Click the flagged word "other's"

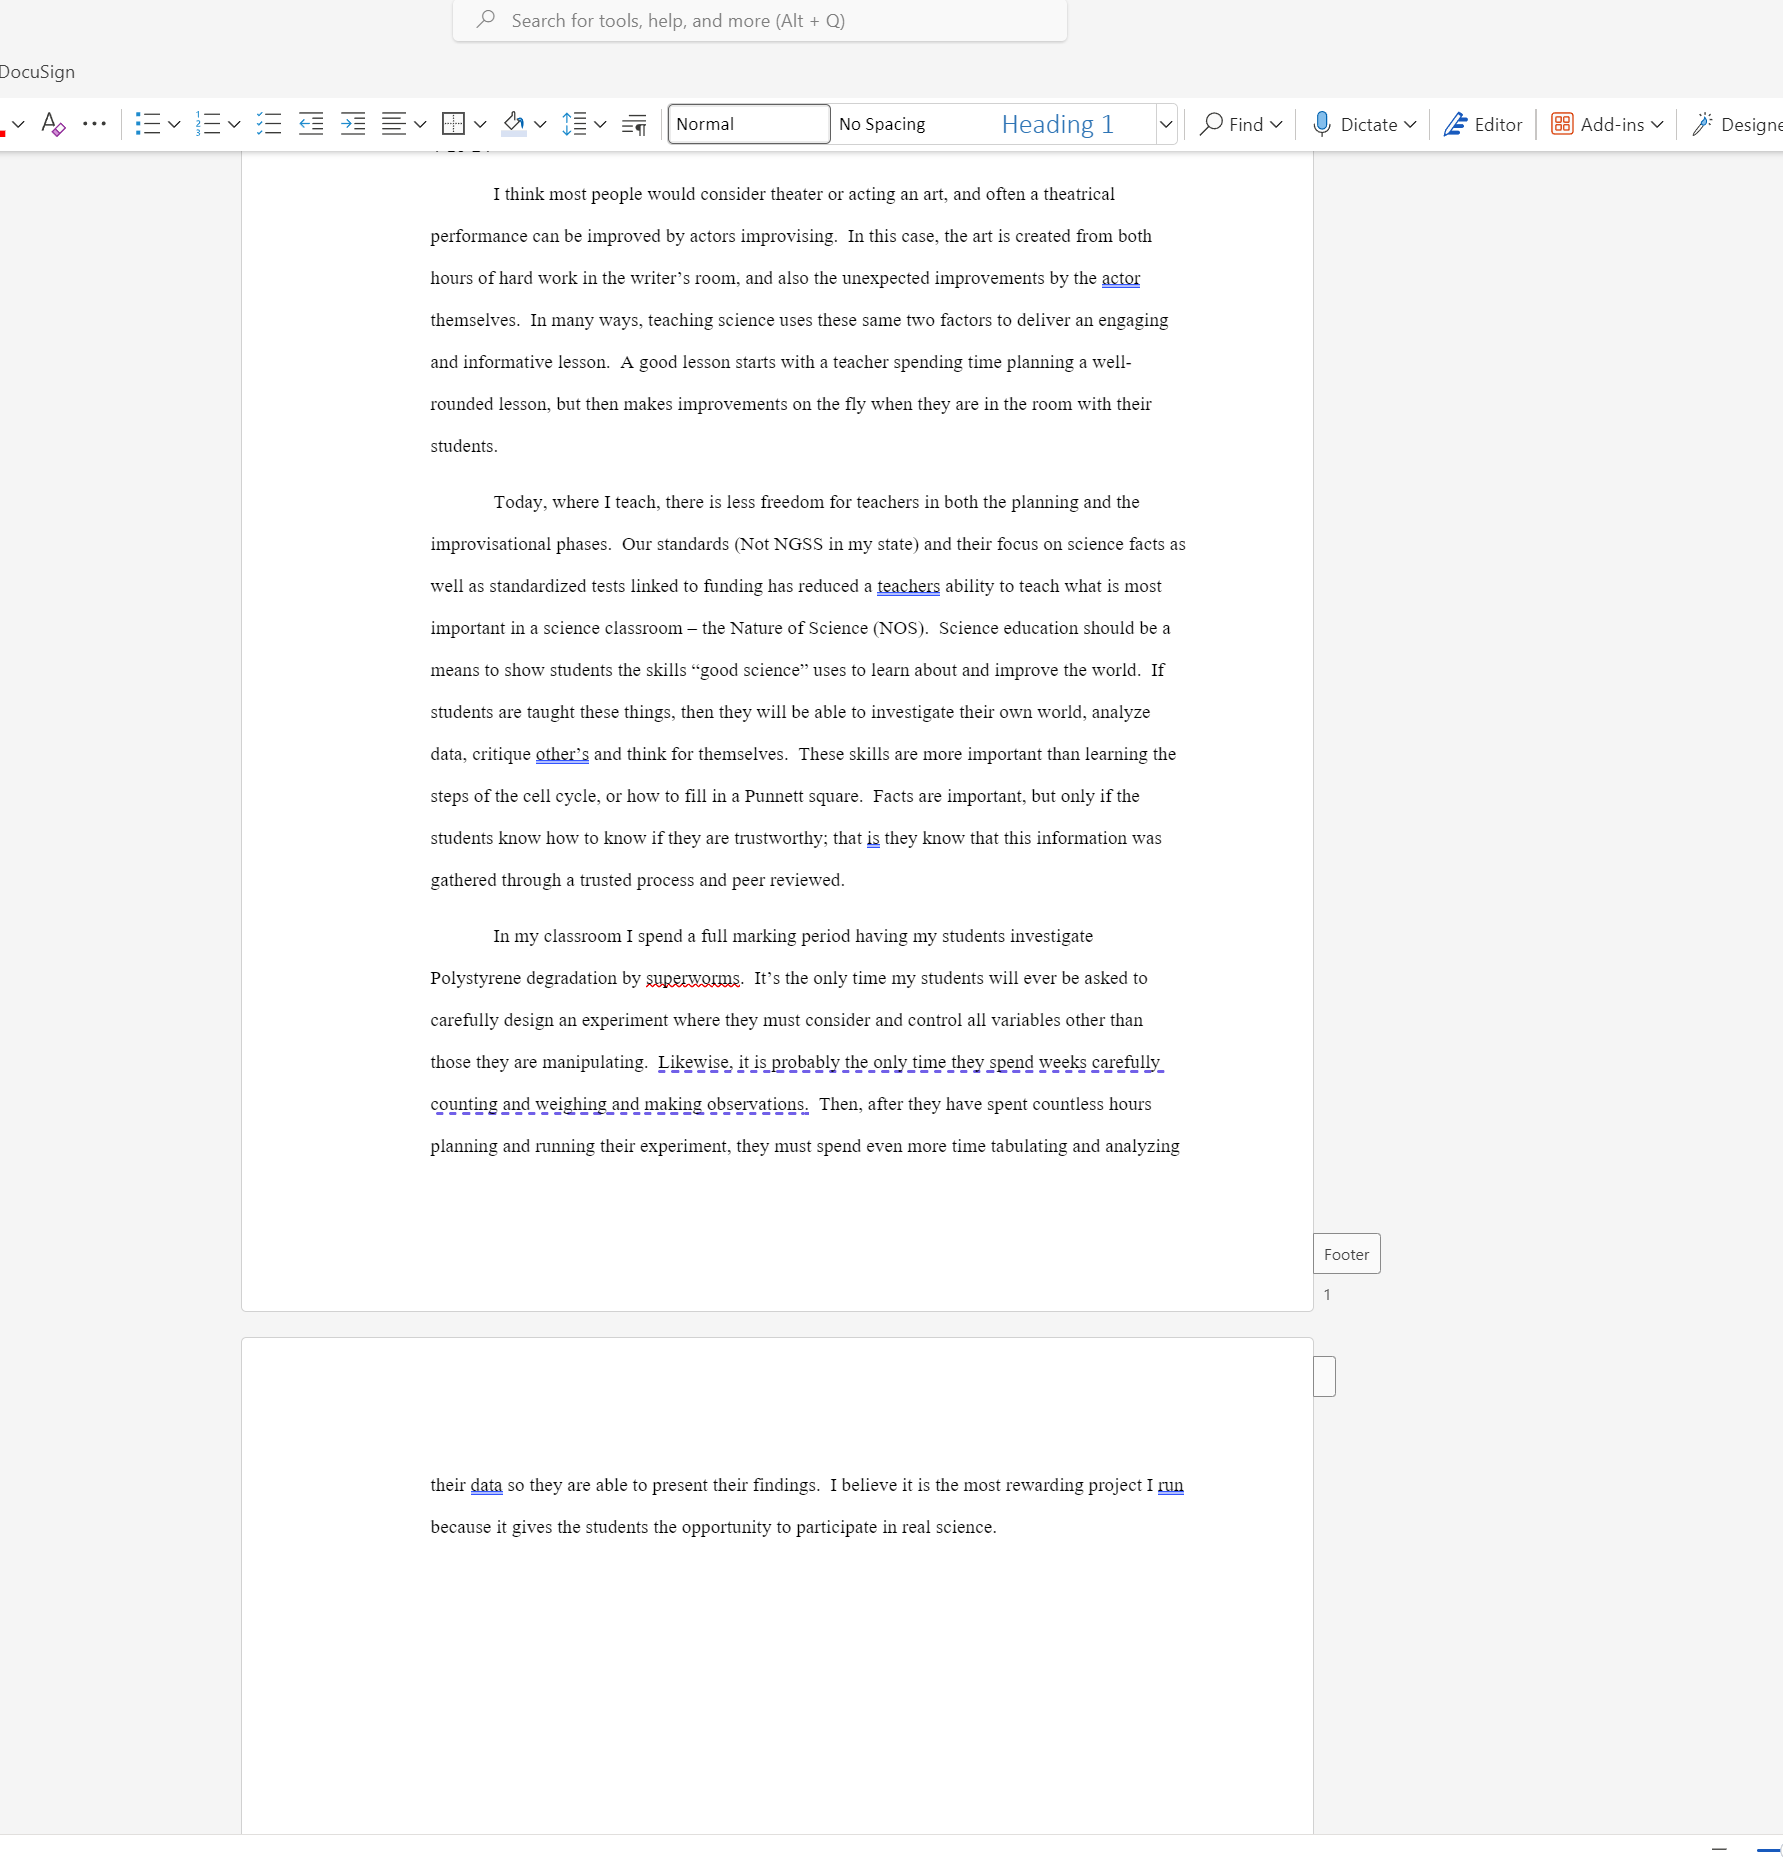click(562, 754)
